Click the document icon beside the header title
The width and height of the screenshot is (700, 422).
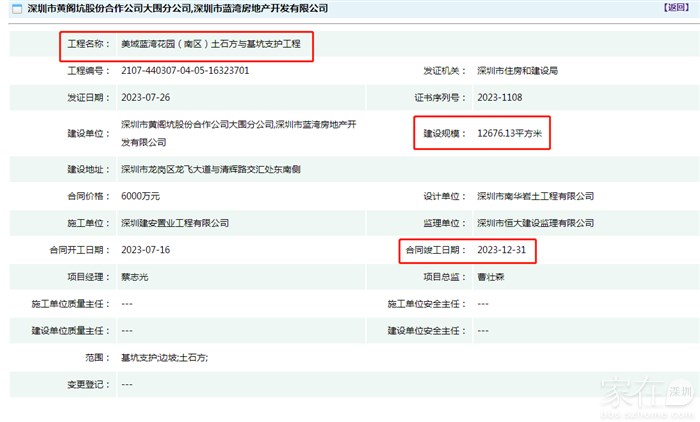[11, 8]
